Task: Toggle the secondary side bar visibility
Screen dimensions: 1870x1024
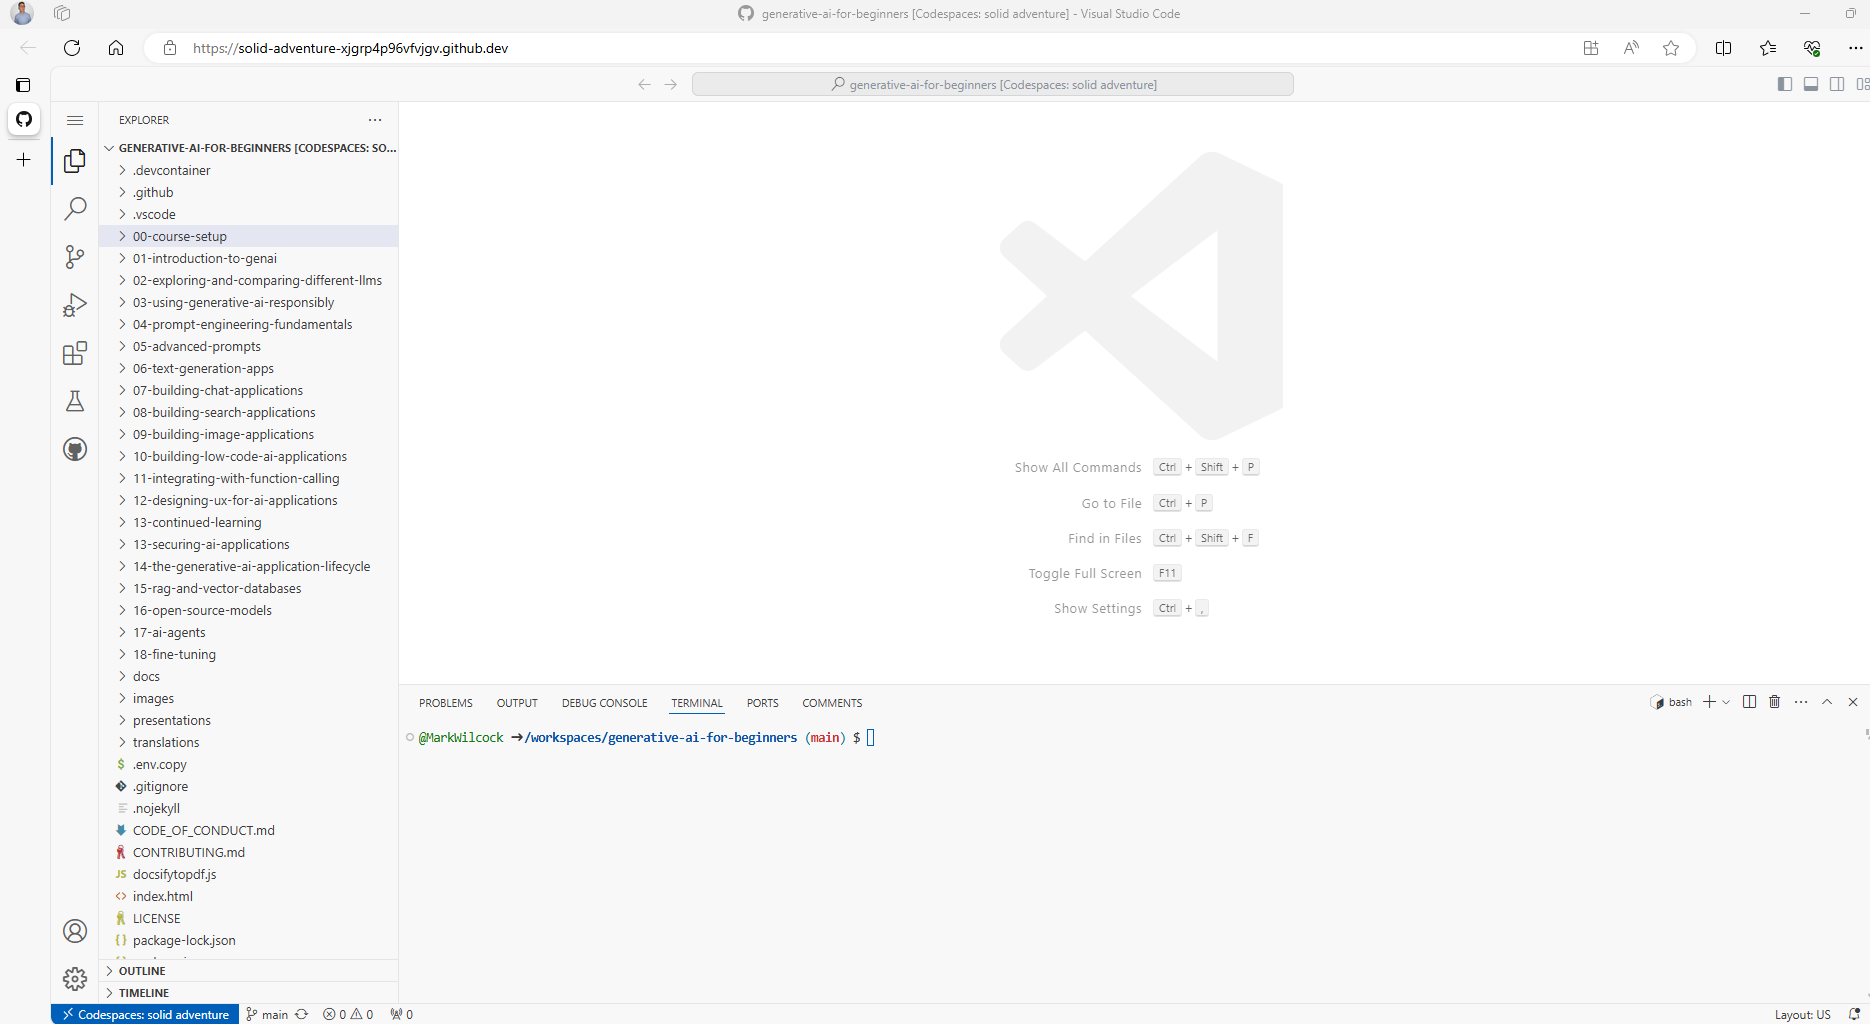Action: tap(1837, 84)
